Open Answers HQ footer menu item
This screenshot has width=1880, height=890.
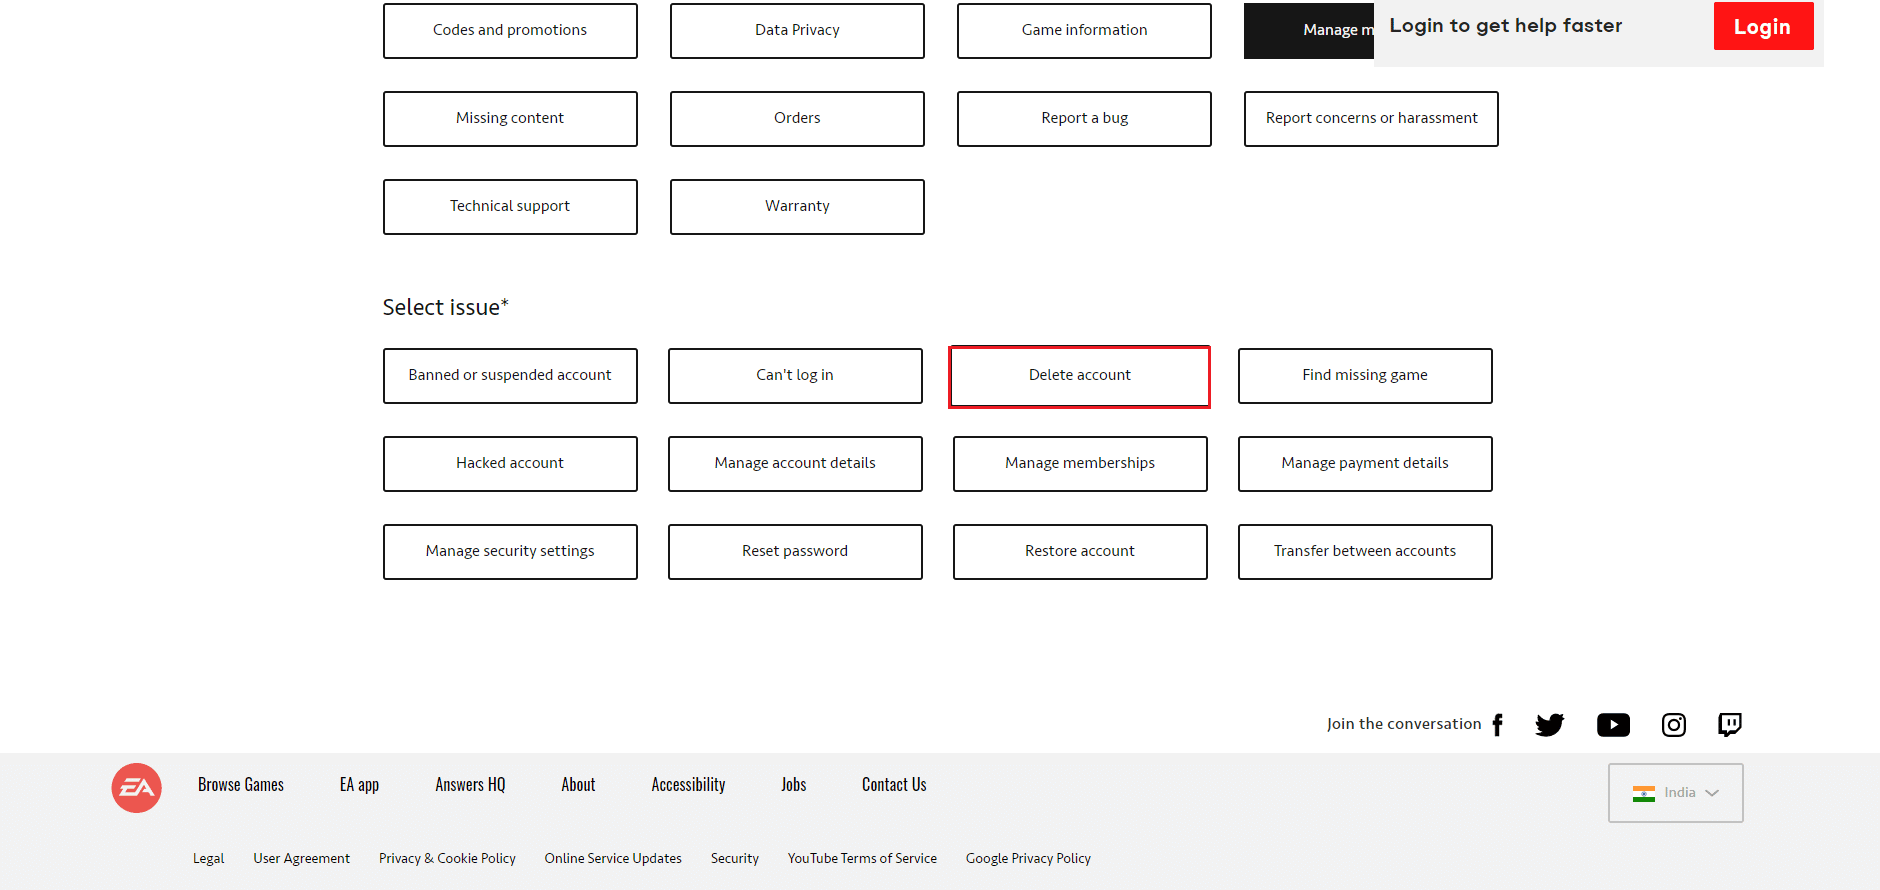click(x=470, y=785)
